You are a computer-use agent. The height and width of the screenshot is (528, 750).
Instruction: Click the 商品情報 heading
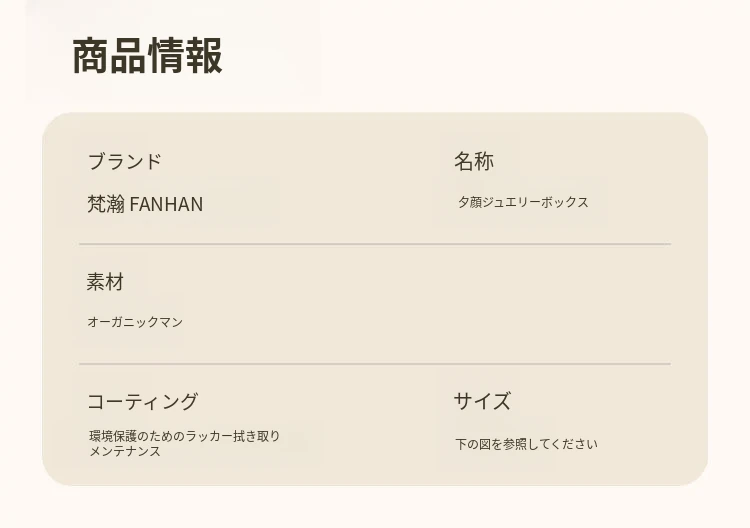(147, 56)
